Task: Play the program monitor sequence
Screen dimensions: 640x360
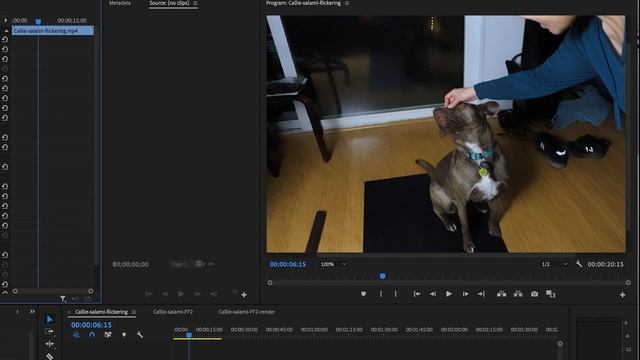Action: click(x=449, y=294)
